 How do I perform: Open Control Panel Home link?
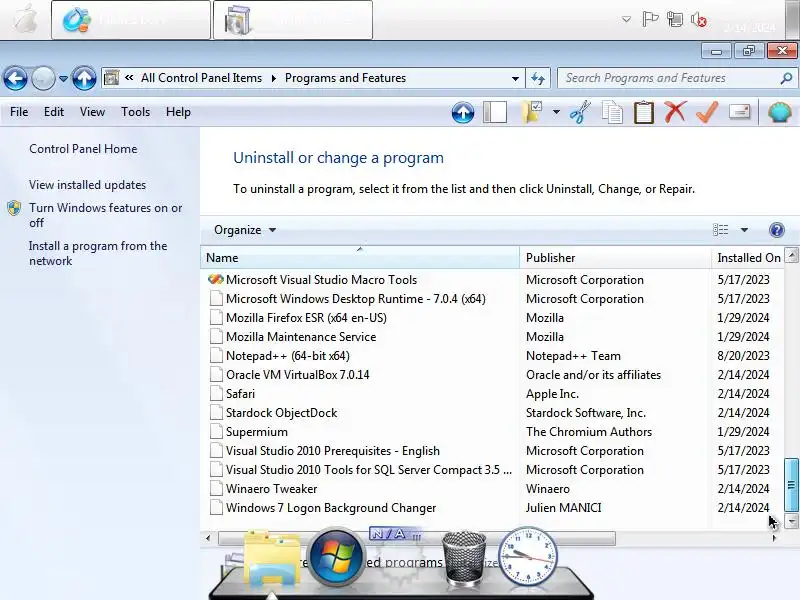coord(83,149)
